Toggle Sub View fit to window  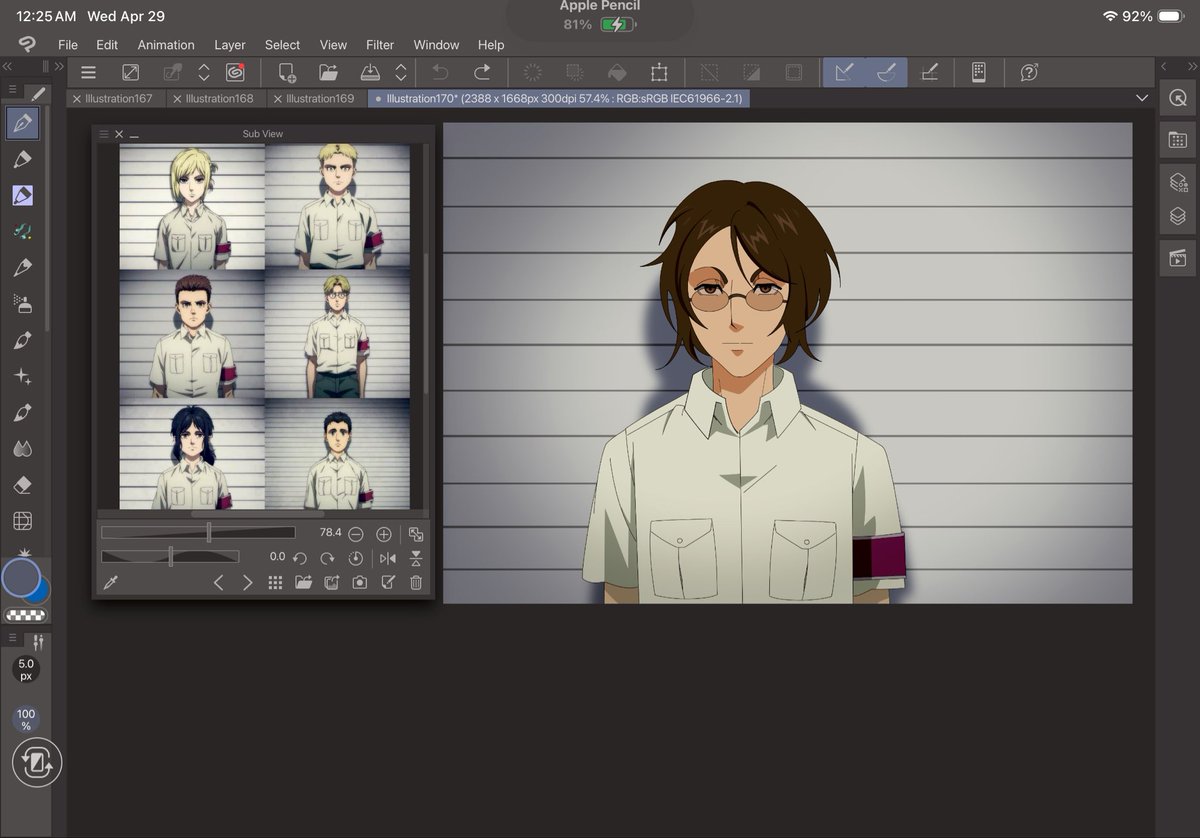(416, 534)
